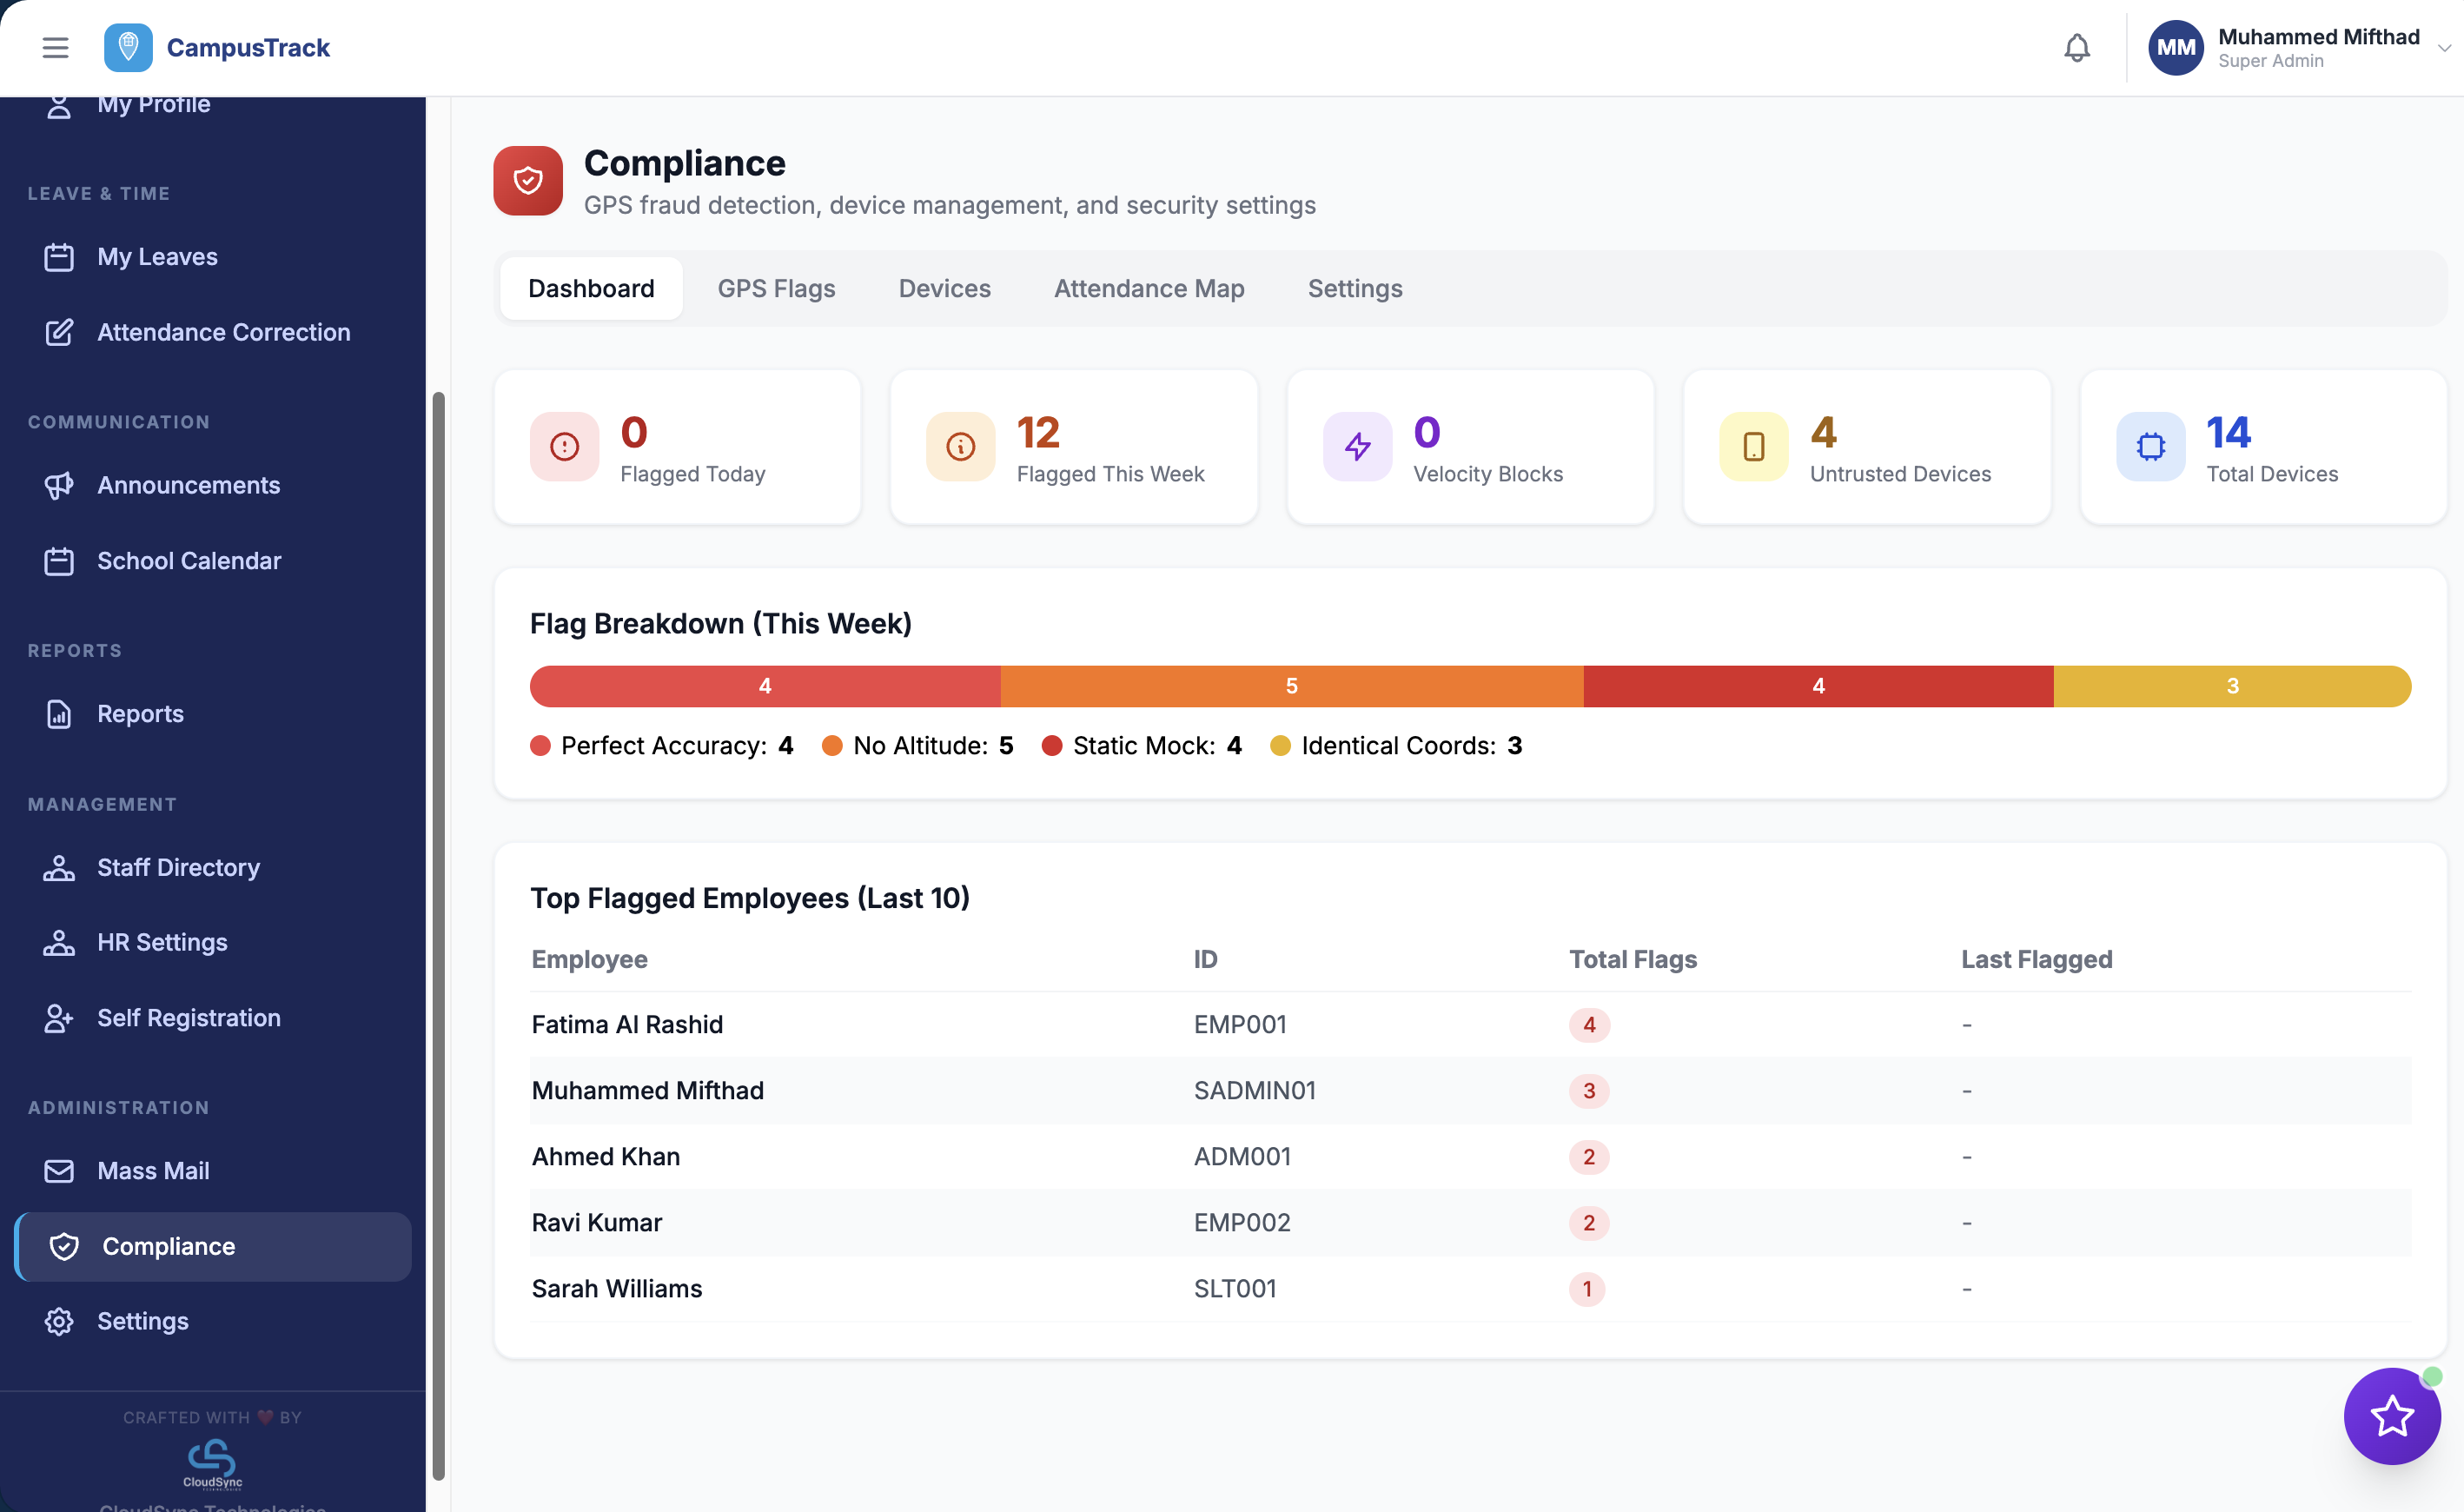Click the notification bell

pyautogui.click(x=2077, y=47)
